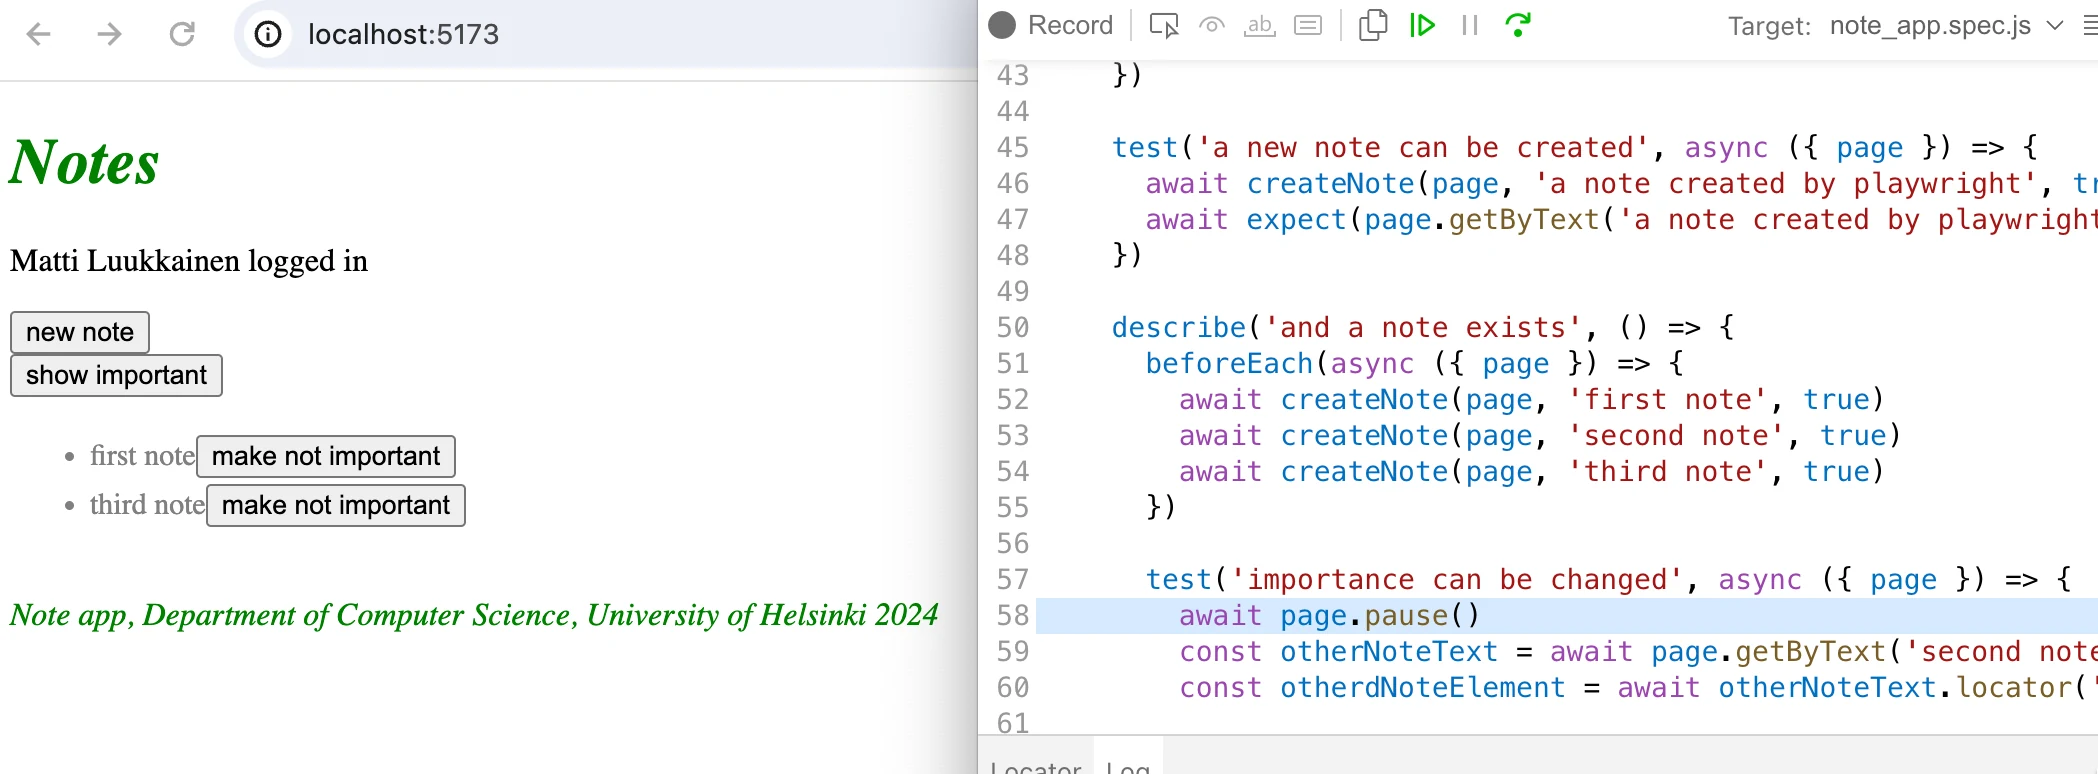Click the 'new note' button
Viewport: 2098px width, 774px height.
click(x=80, y=332)
